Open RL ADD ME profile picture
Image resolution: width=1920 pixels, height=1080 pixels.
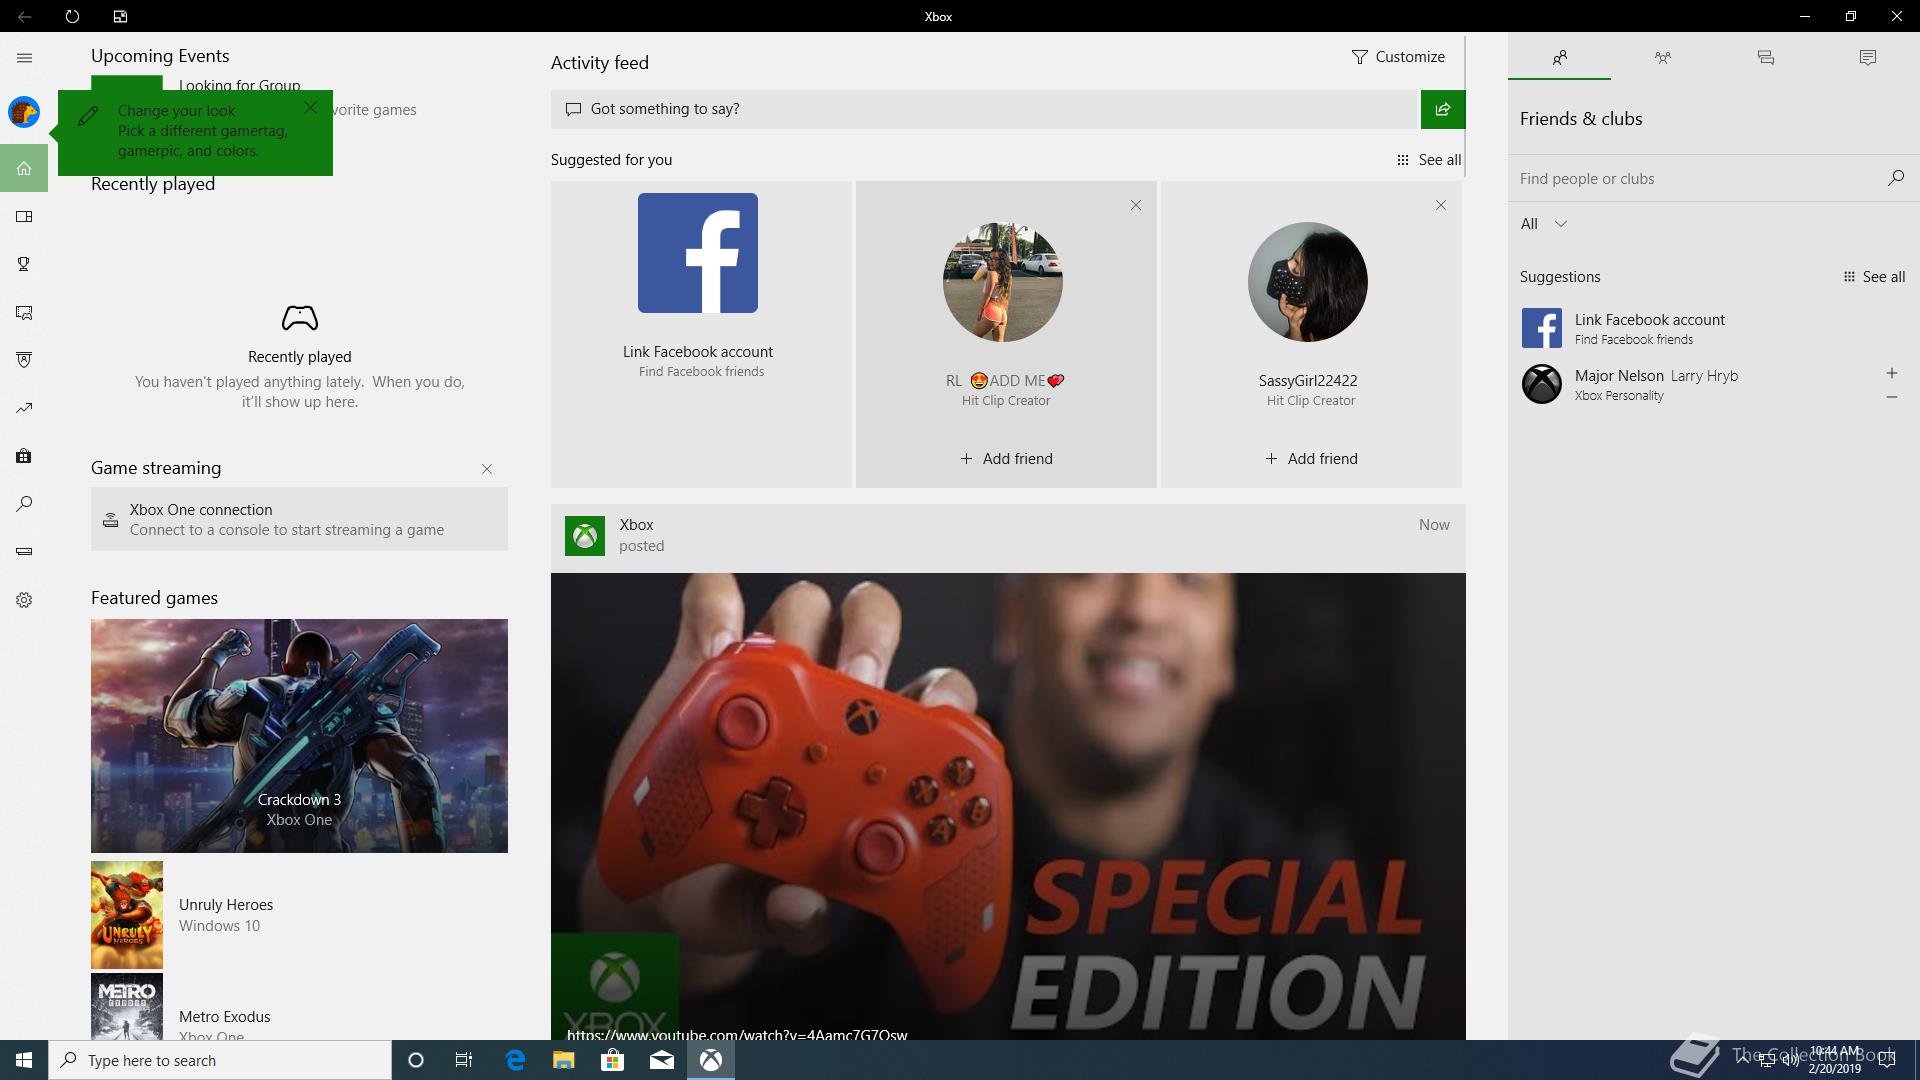[x=1003, y=282]
